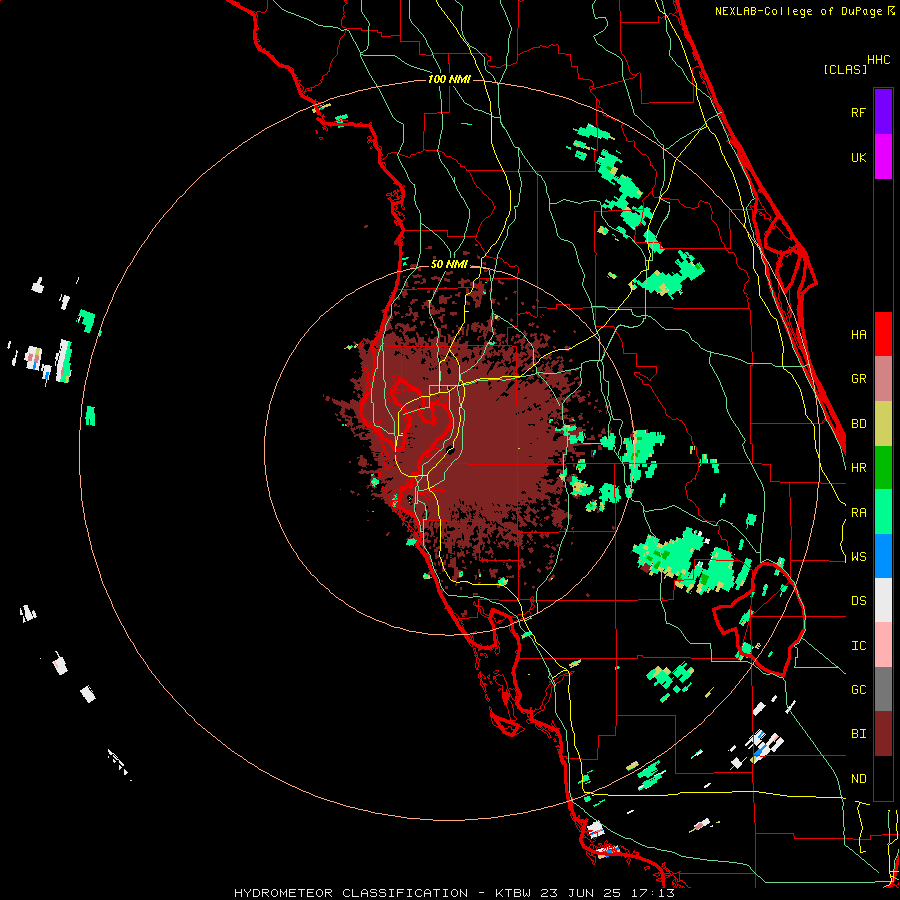Image resolution: width=900 pixels, height=900 pixels.
Task: Click the BD legend label
Action: tap(858, 424)
